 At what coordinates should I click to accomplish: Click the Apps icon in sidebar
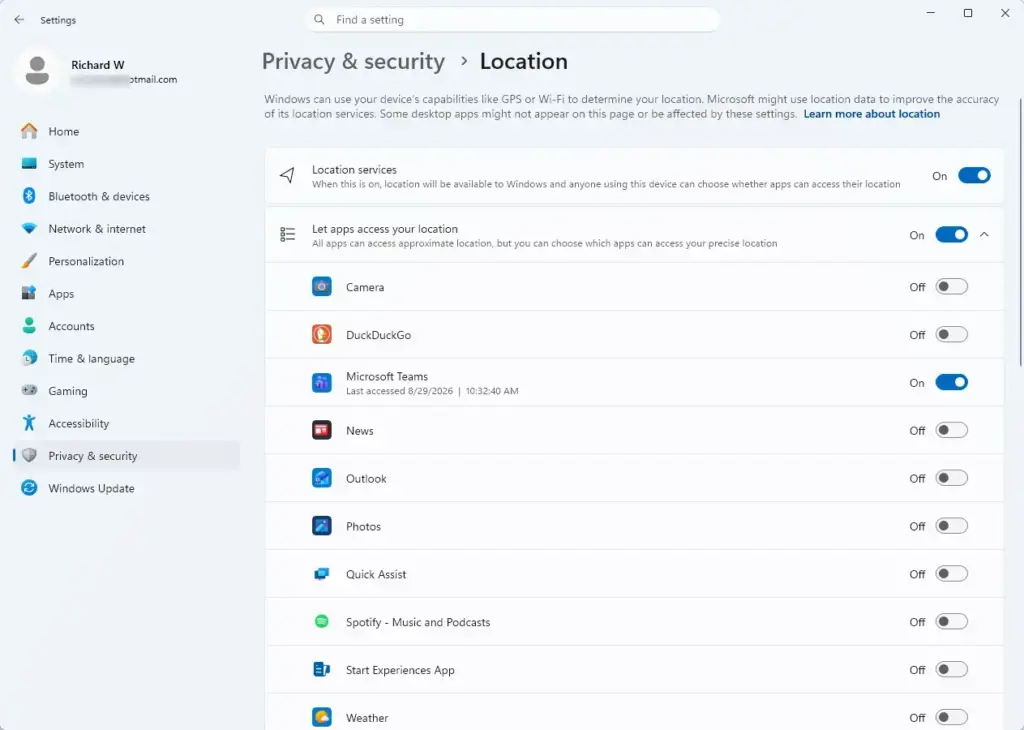coord(29,293)
